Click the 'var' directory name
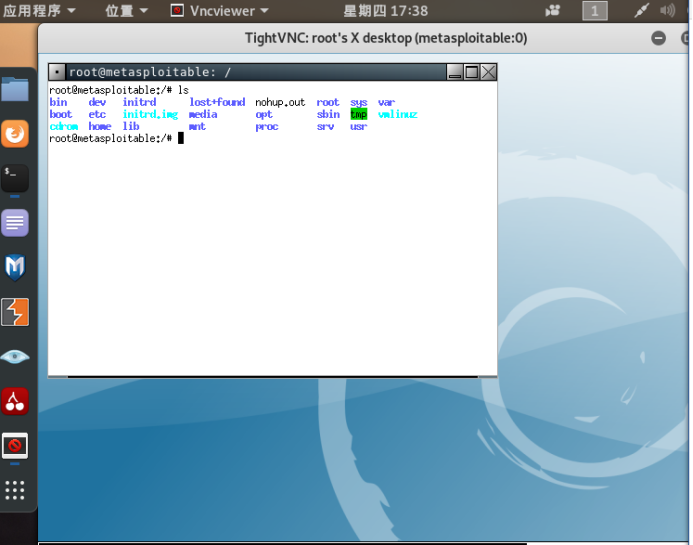Image resolution: width=693 pixels, height=545 pixels. click(x=386, y=102)
